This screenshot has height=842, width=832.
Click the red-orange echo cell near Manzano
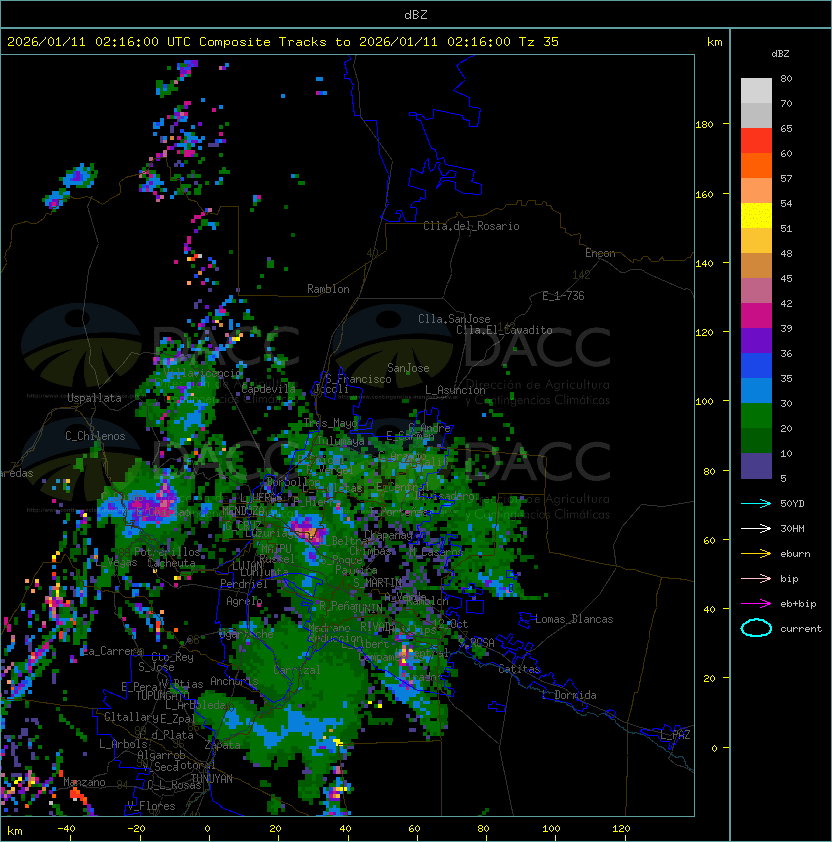(78, 796)
